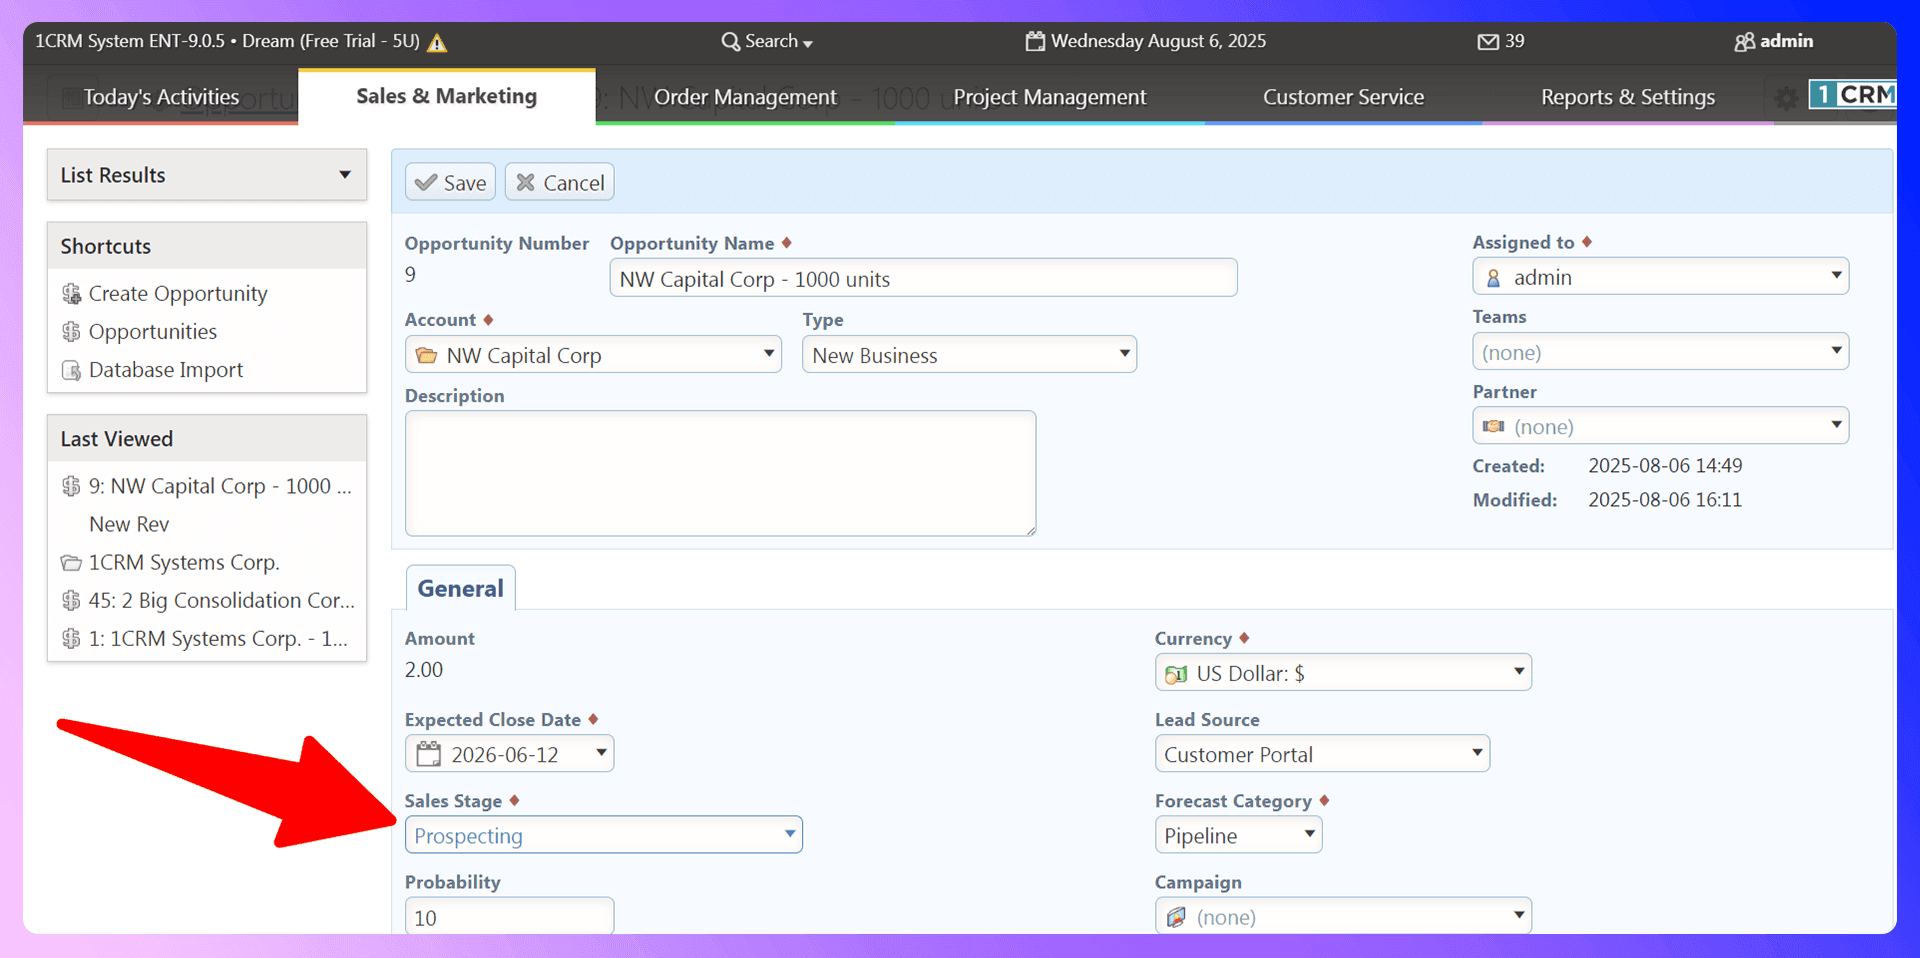Viewport: 1920px width, 958px height.
Task: Click the campaign icon in Campaign field
Action: [1176, 917]
